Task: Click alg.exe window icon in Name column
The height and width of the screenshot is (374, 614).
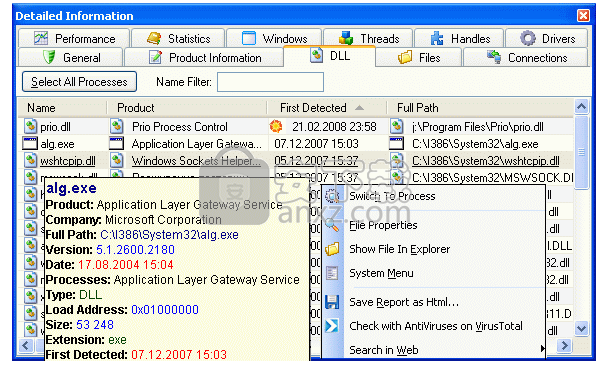Action: coord(30,143)
